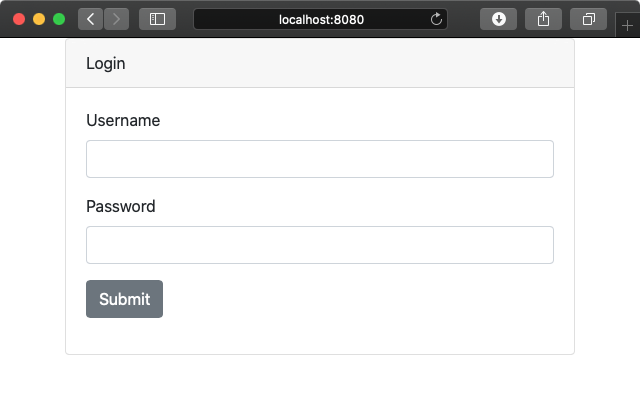Click the Username label
The width and height of the screenshot is (640, 400).
tap(123, 120)
